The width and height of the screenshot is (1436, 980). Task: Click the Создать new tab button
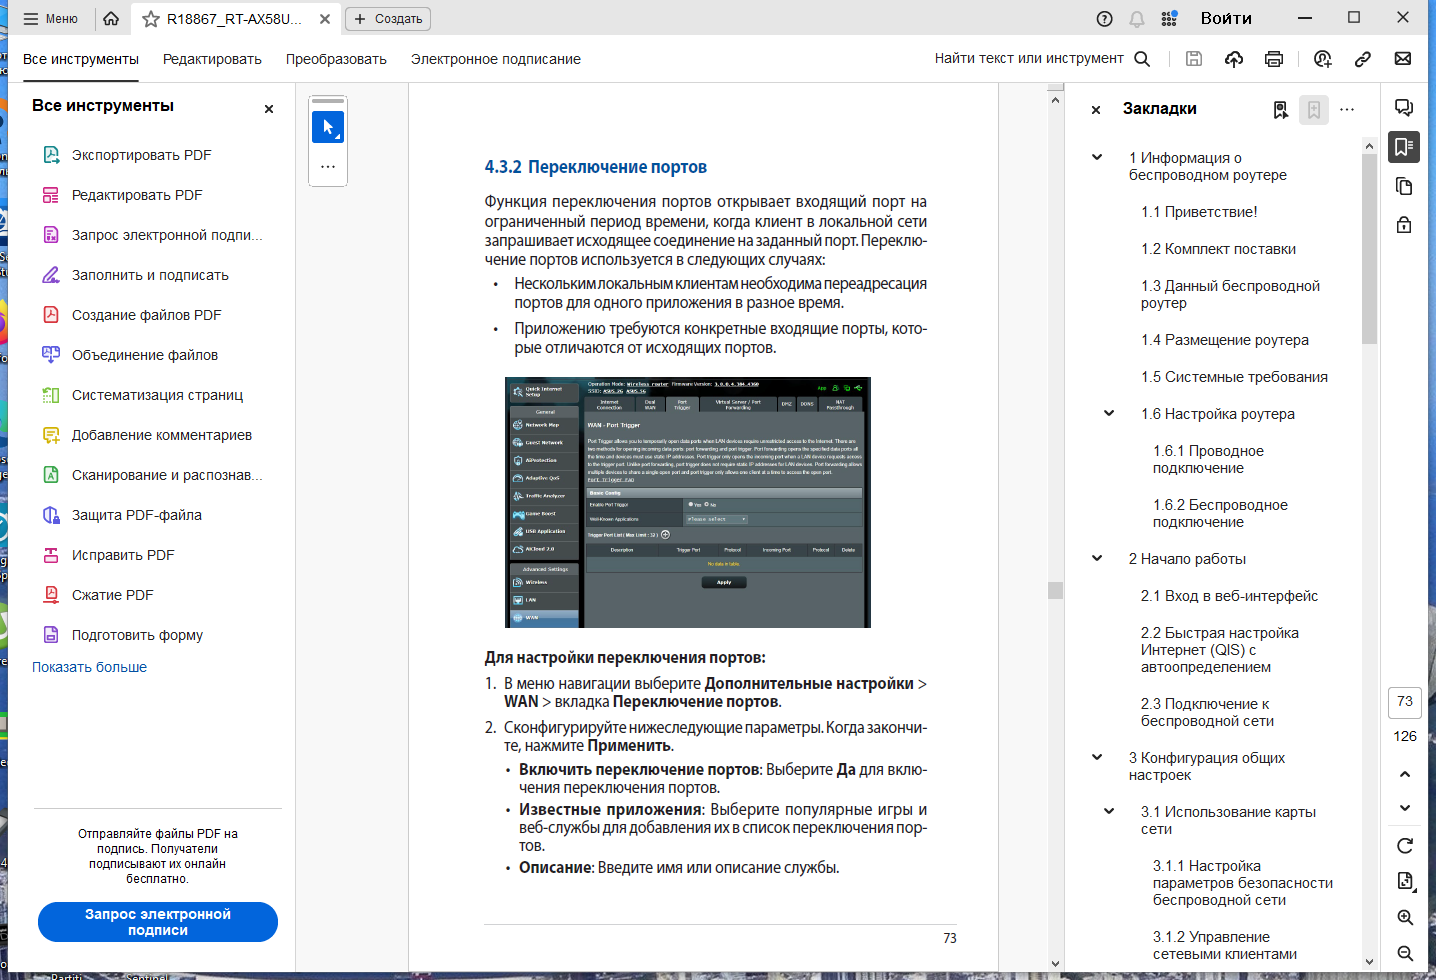coord(388,19)
